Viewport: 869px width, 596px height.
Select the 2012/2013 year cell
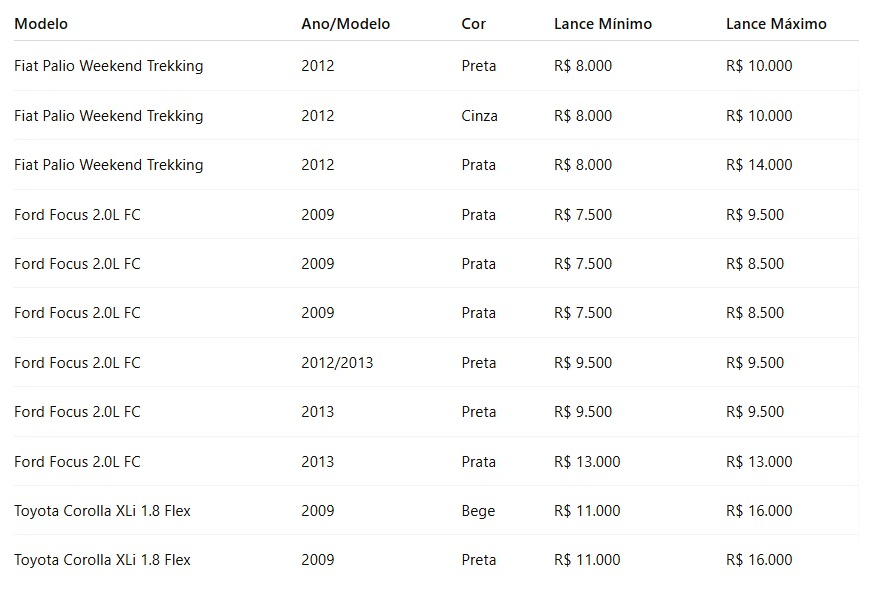pos(337,363)
